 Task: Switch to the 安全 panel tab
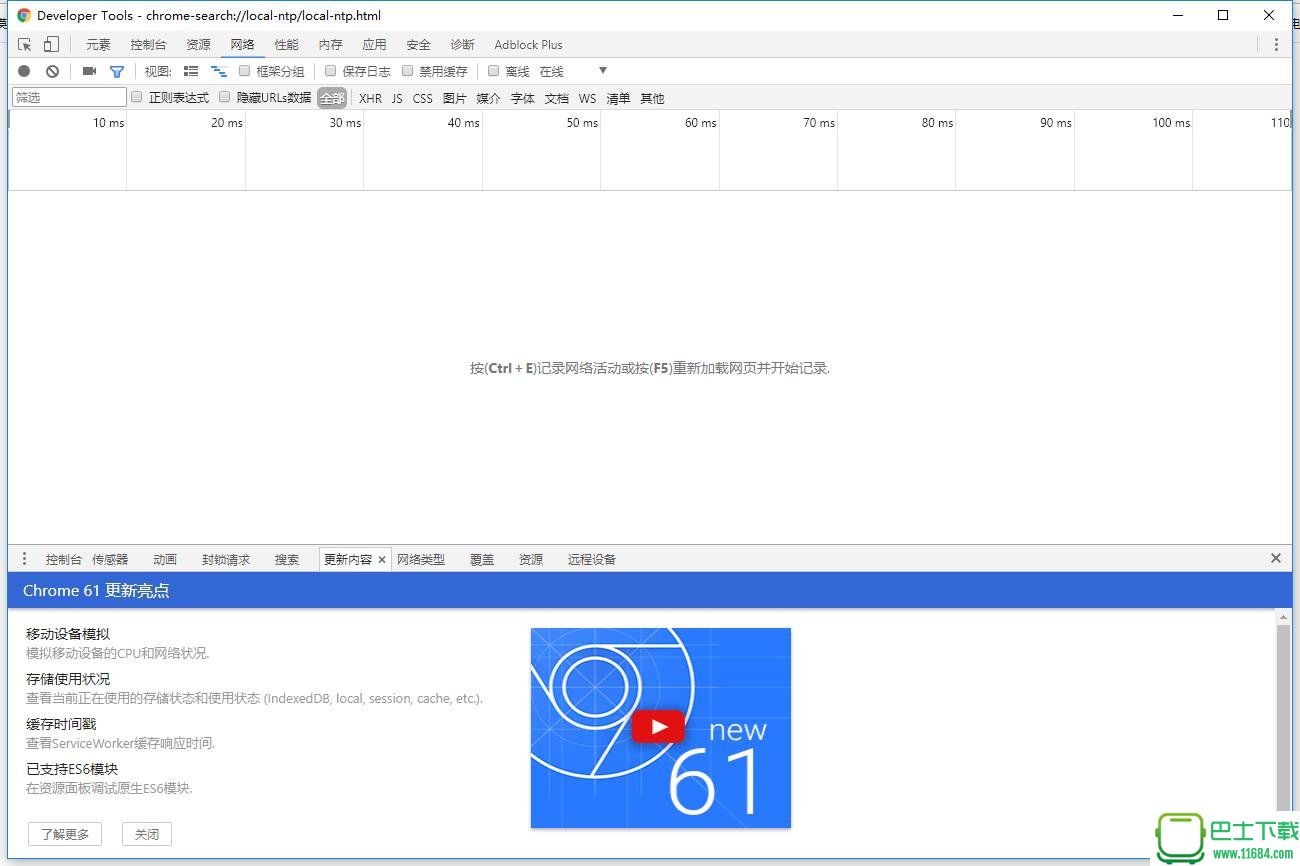418,45
